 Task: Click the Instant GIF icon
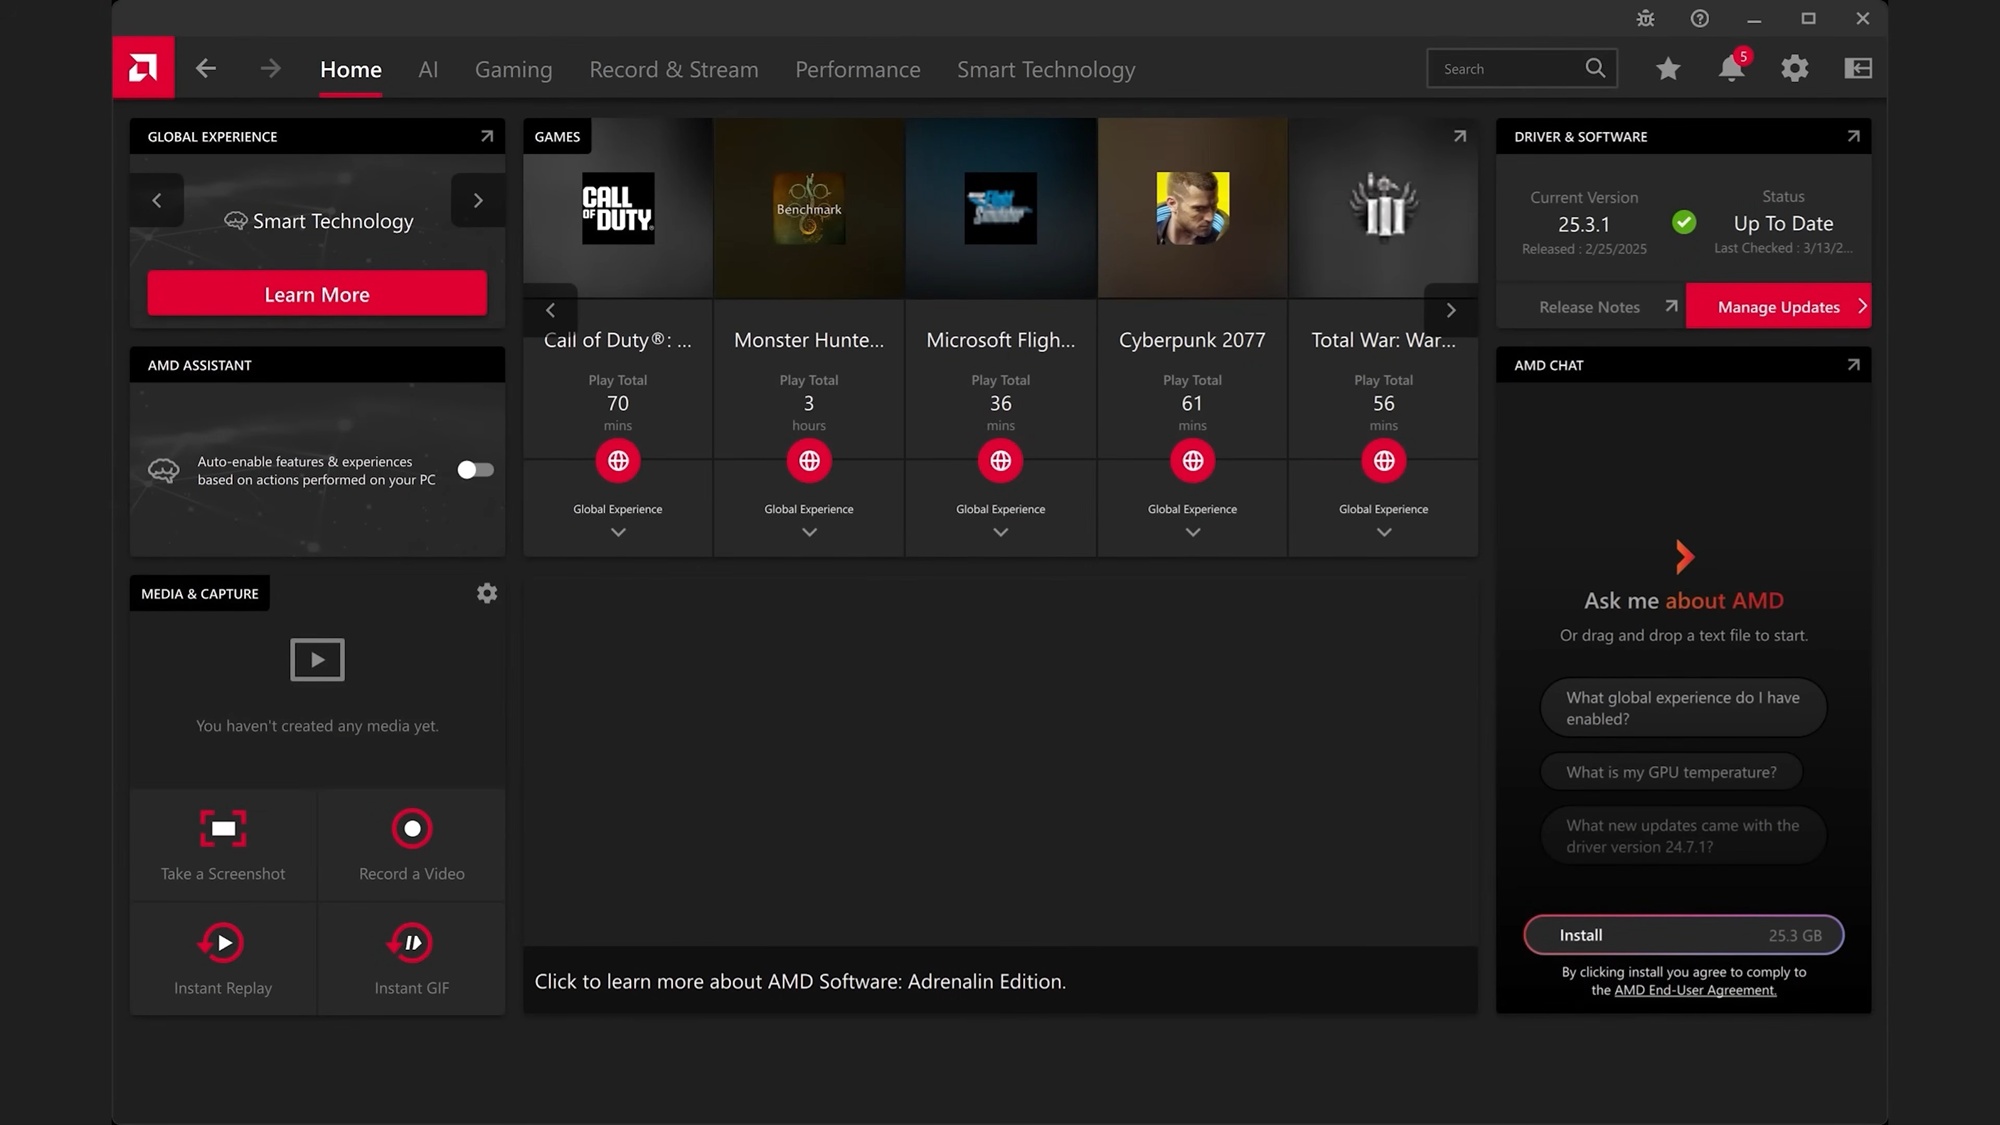coord(411,942)
